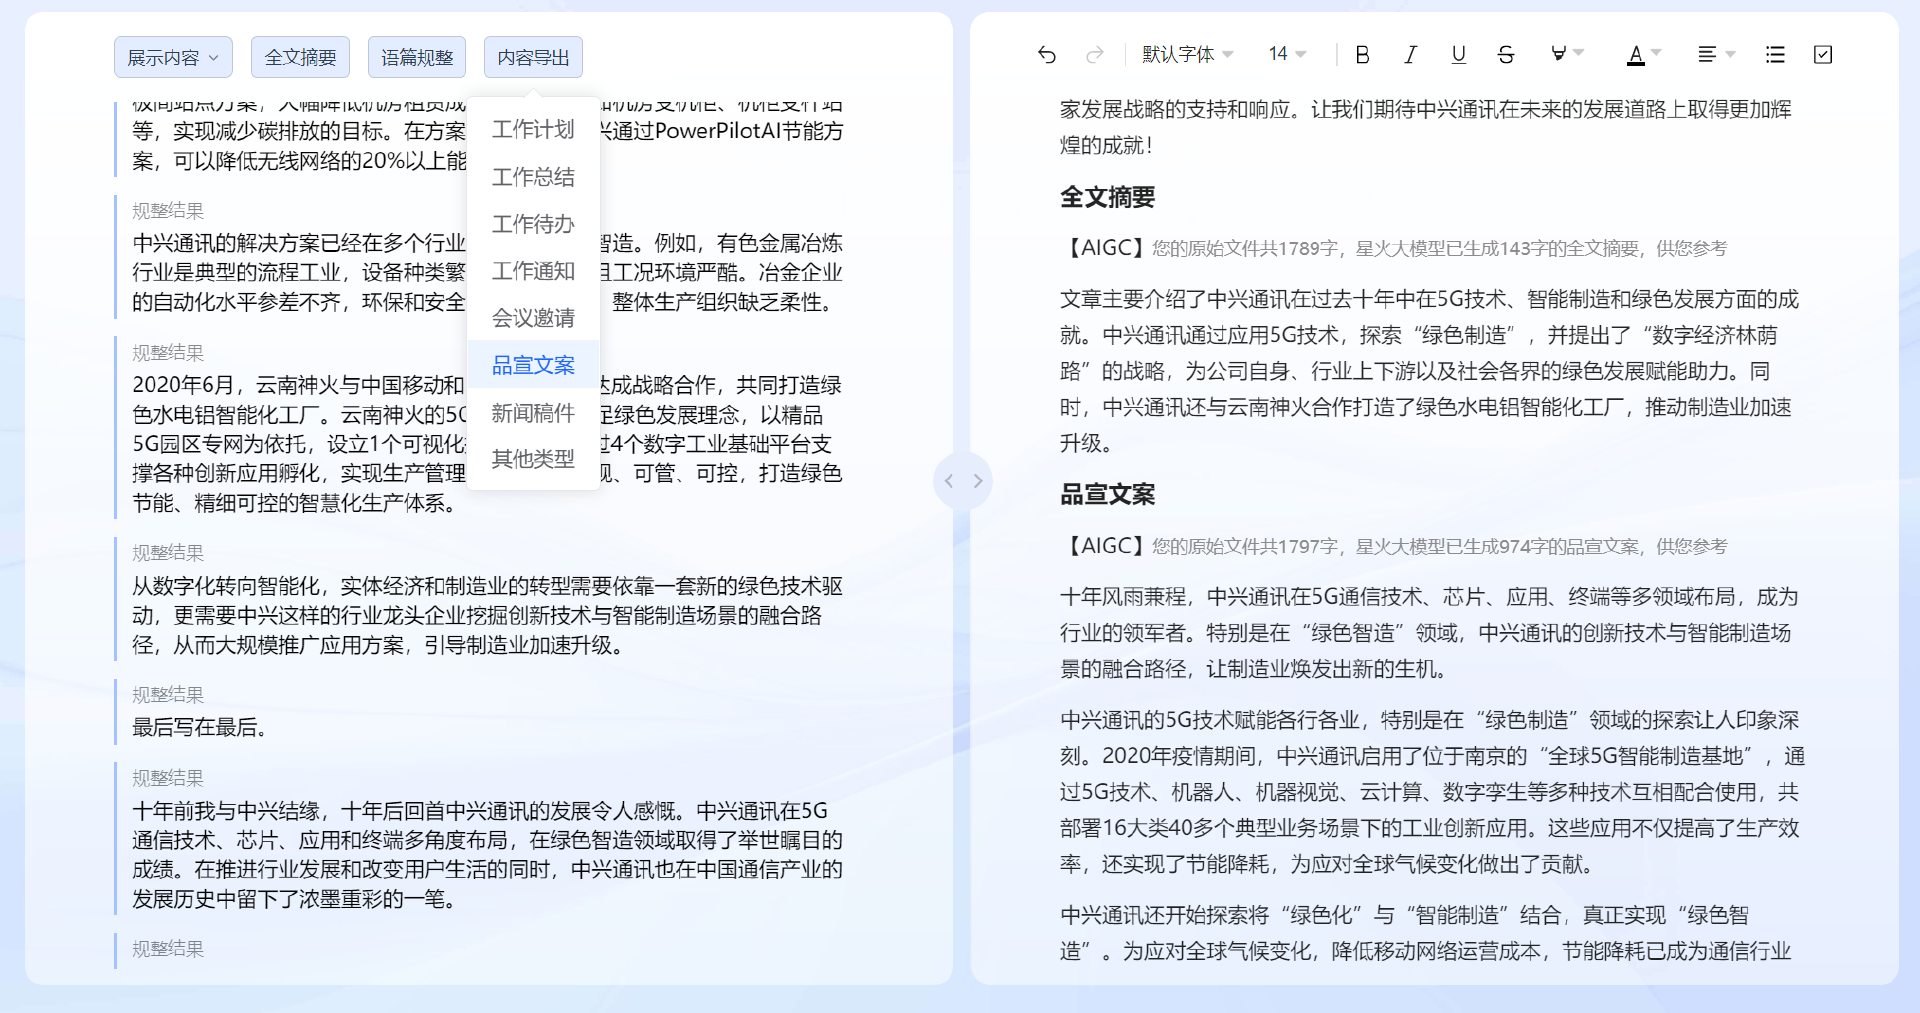This screenshot has width=1920, height=1013.
Task: Click the 内容导出 button
Action: tap(533, 57)
